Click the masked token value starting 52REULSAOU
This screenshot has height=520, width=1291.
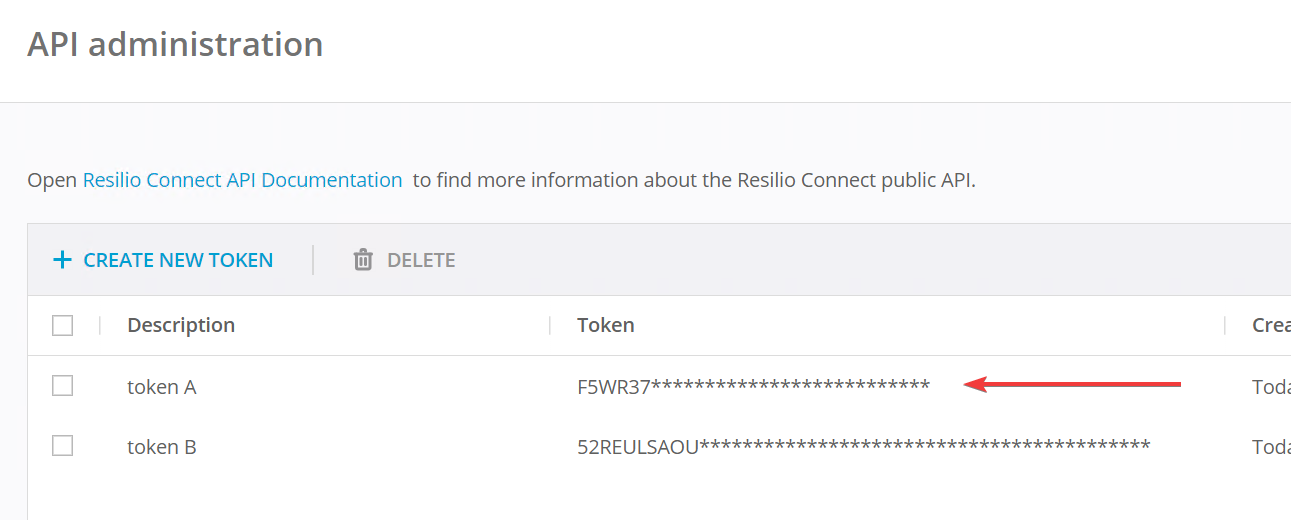pos(863,447)
